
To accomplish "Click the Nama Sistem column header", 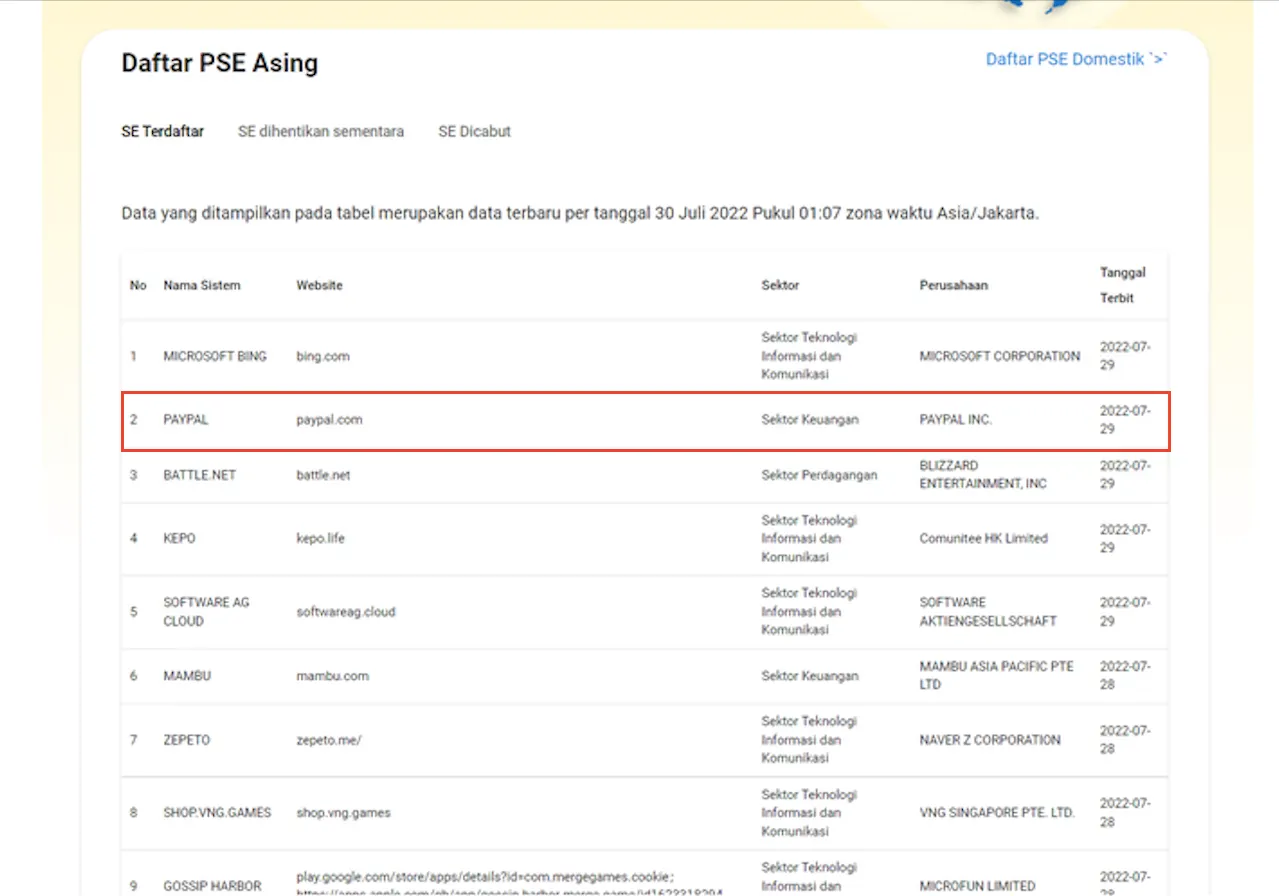I will point(202,285).
